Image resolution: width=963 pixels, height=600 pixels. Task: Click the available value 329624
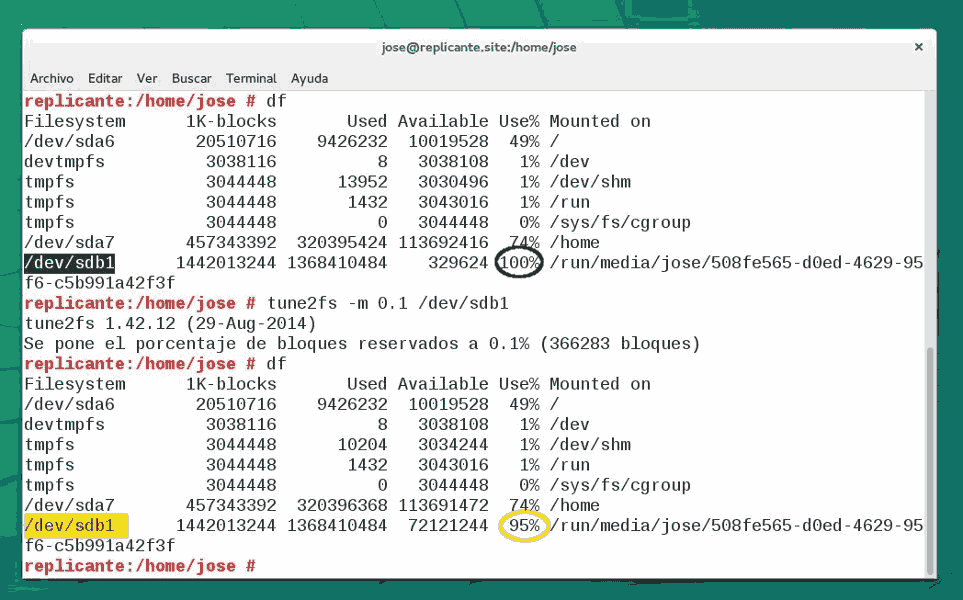[x=458, y=263]
